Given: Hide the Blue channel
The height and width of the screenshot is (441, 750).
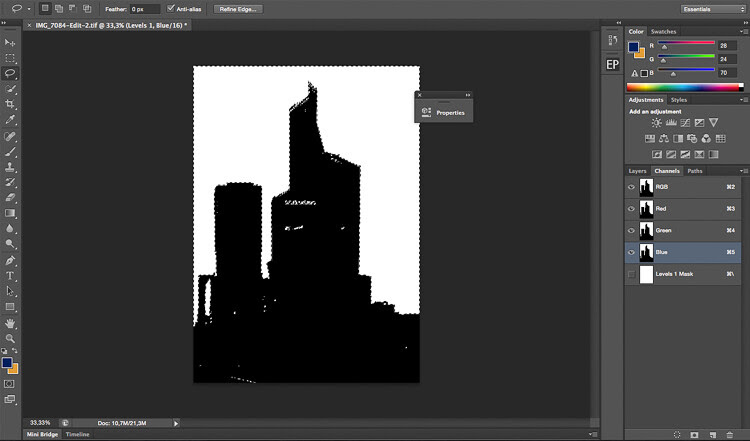Looking at the screenshot, I should (631, 253).
